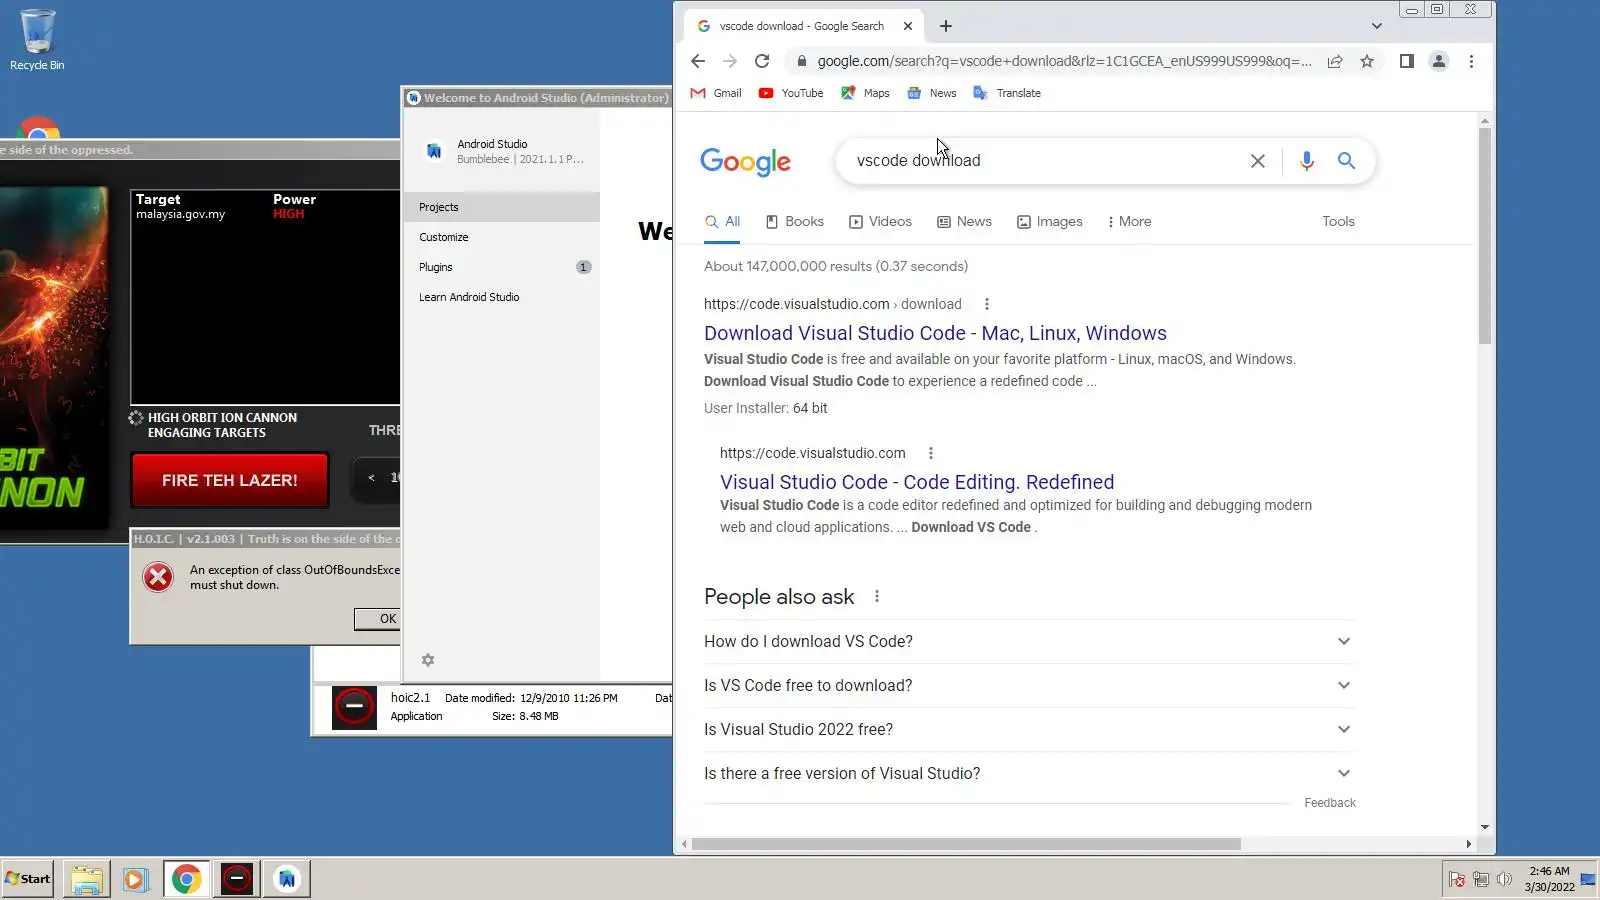
Task: Click FIRE TEH LAZER! button in HOIC
Action: point(230,480)
